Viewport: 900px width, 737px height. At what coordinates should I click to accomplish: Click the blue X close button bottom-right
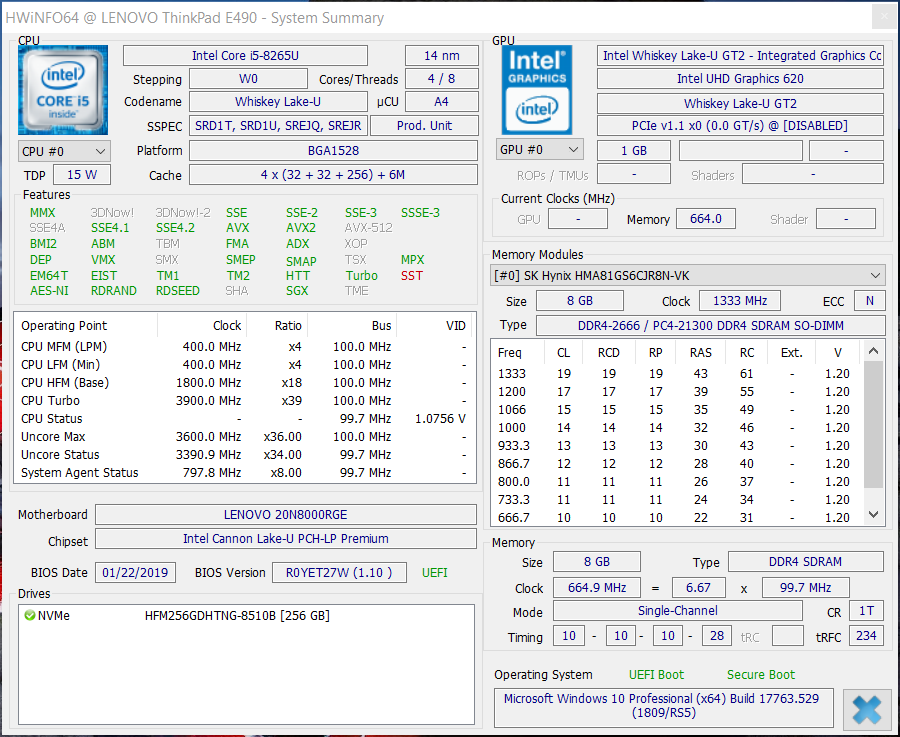coord(867,709)
